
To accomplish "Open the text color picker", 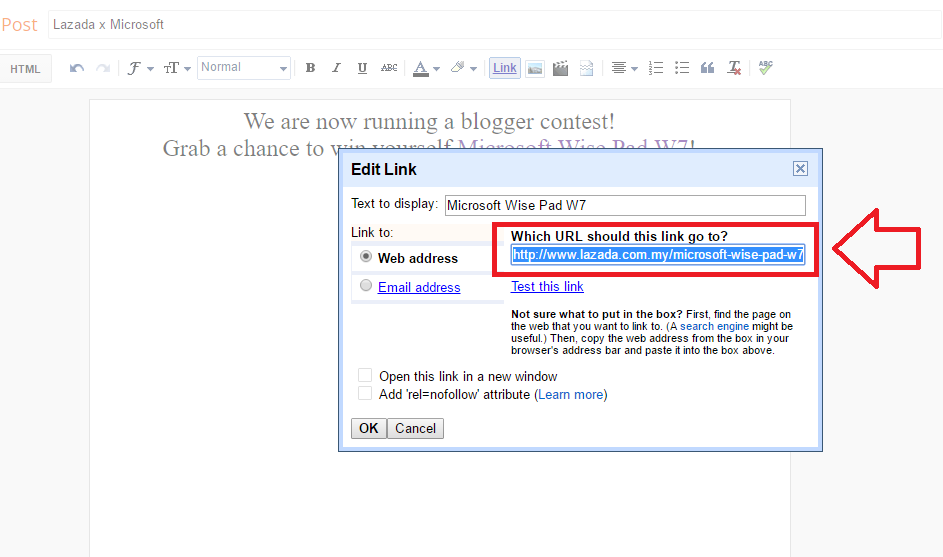I will 426,68.
